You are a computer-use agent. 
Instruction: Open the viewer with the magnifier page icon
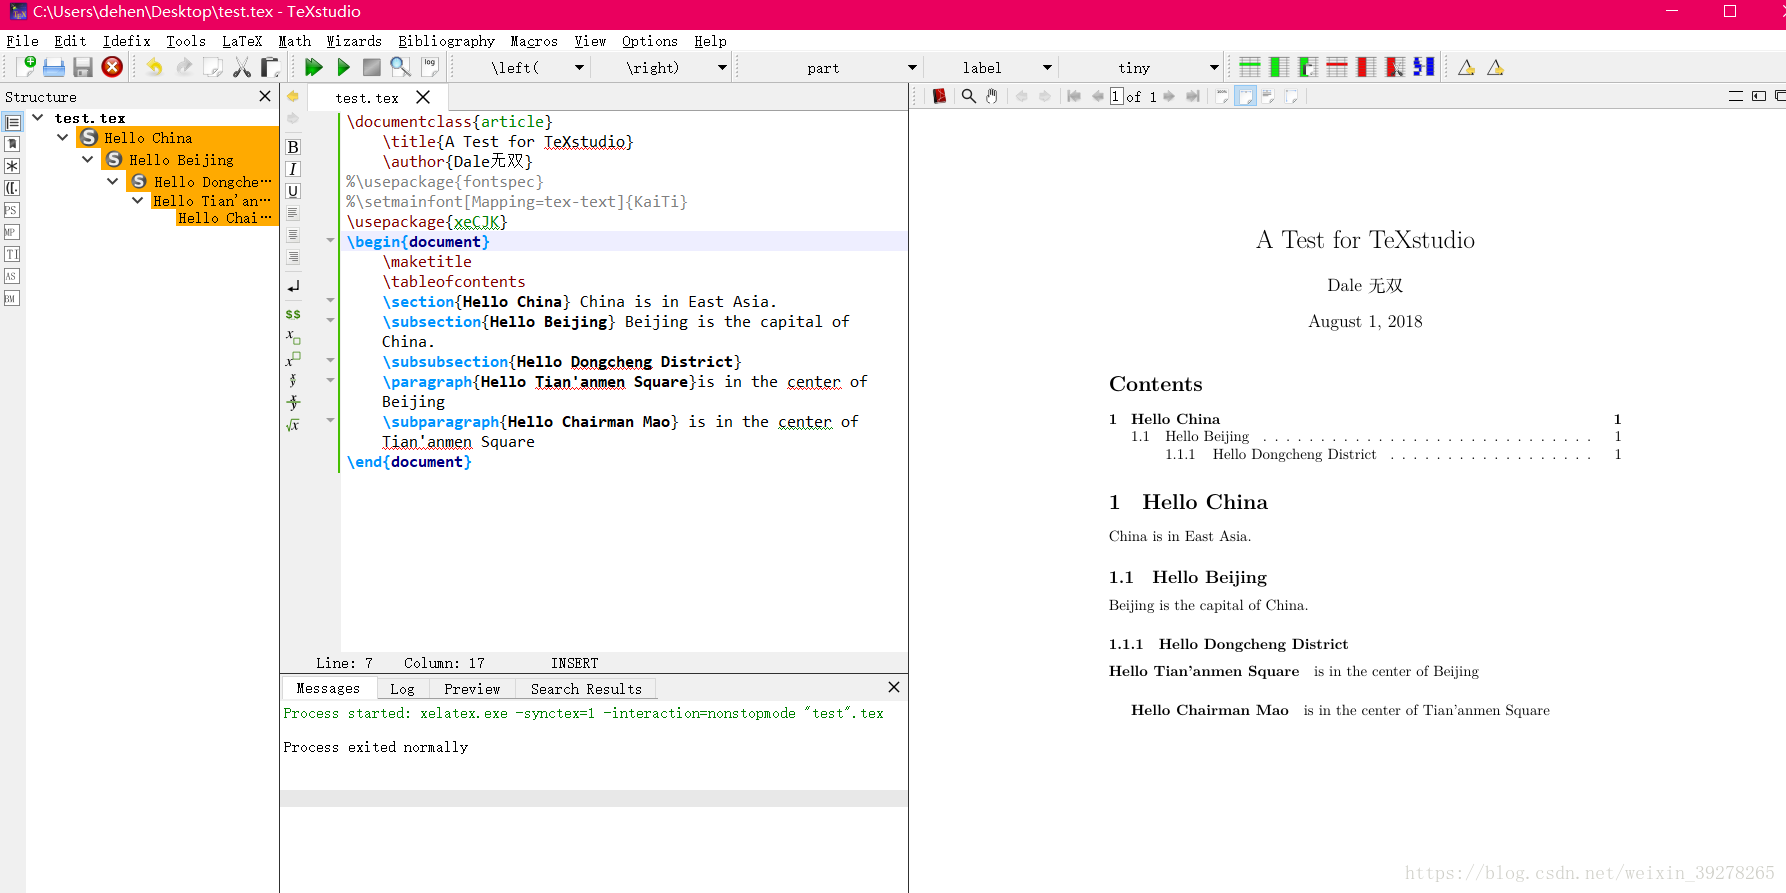pos(400,67)
